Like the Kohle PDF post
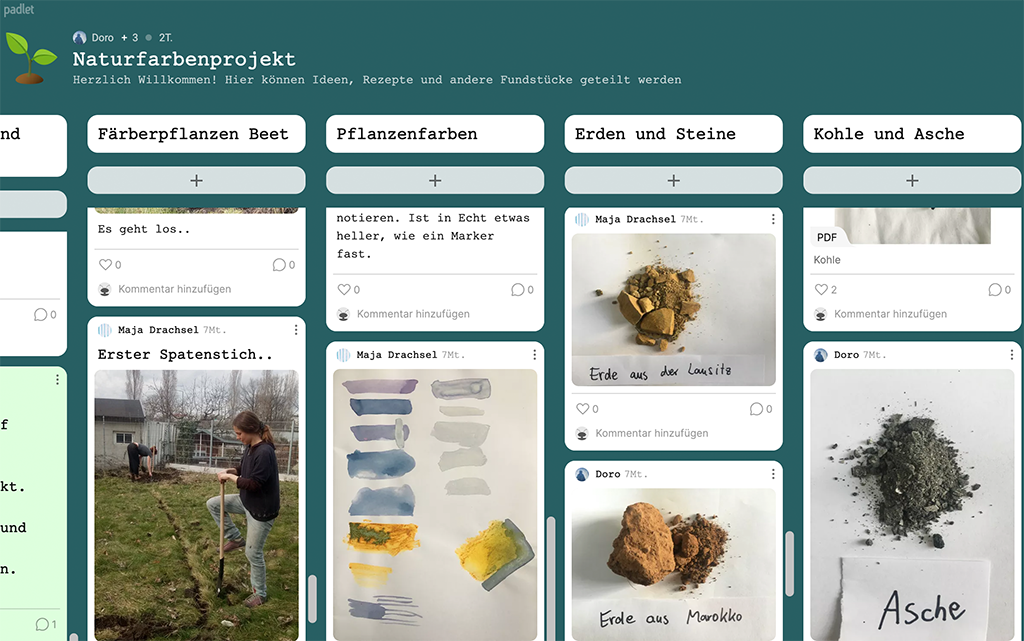Image resolution: width=1024 pixels, height=641 pixels. (820, 290)
